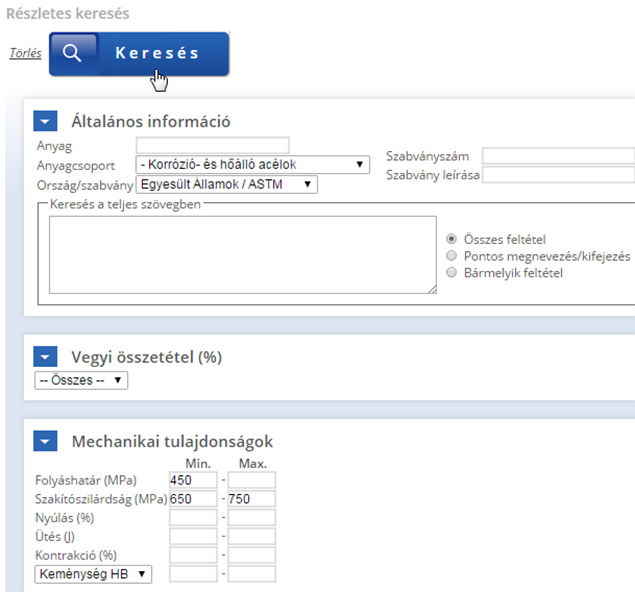Click the Általános információ heading text
635x592 pixels.
coord(151,121)
